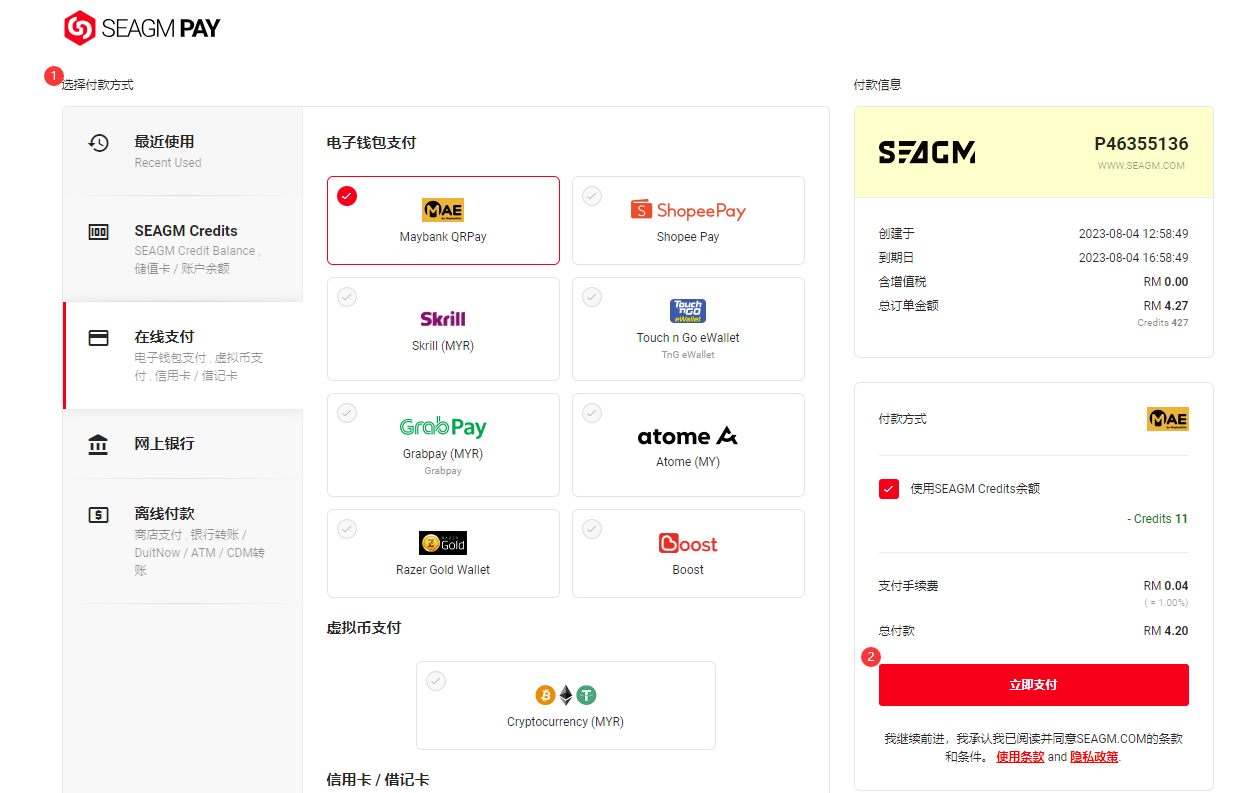Image resolution: width=1255 pixels, height=793 pixels.
Task: Click the SEAGM PAY logo
Action: [142, 28]
